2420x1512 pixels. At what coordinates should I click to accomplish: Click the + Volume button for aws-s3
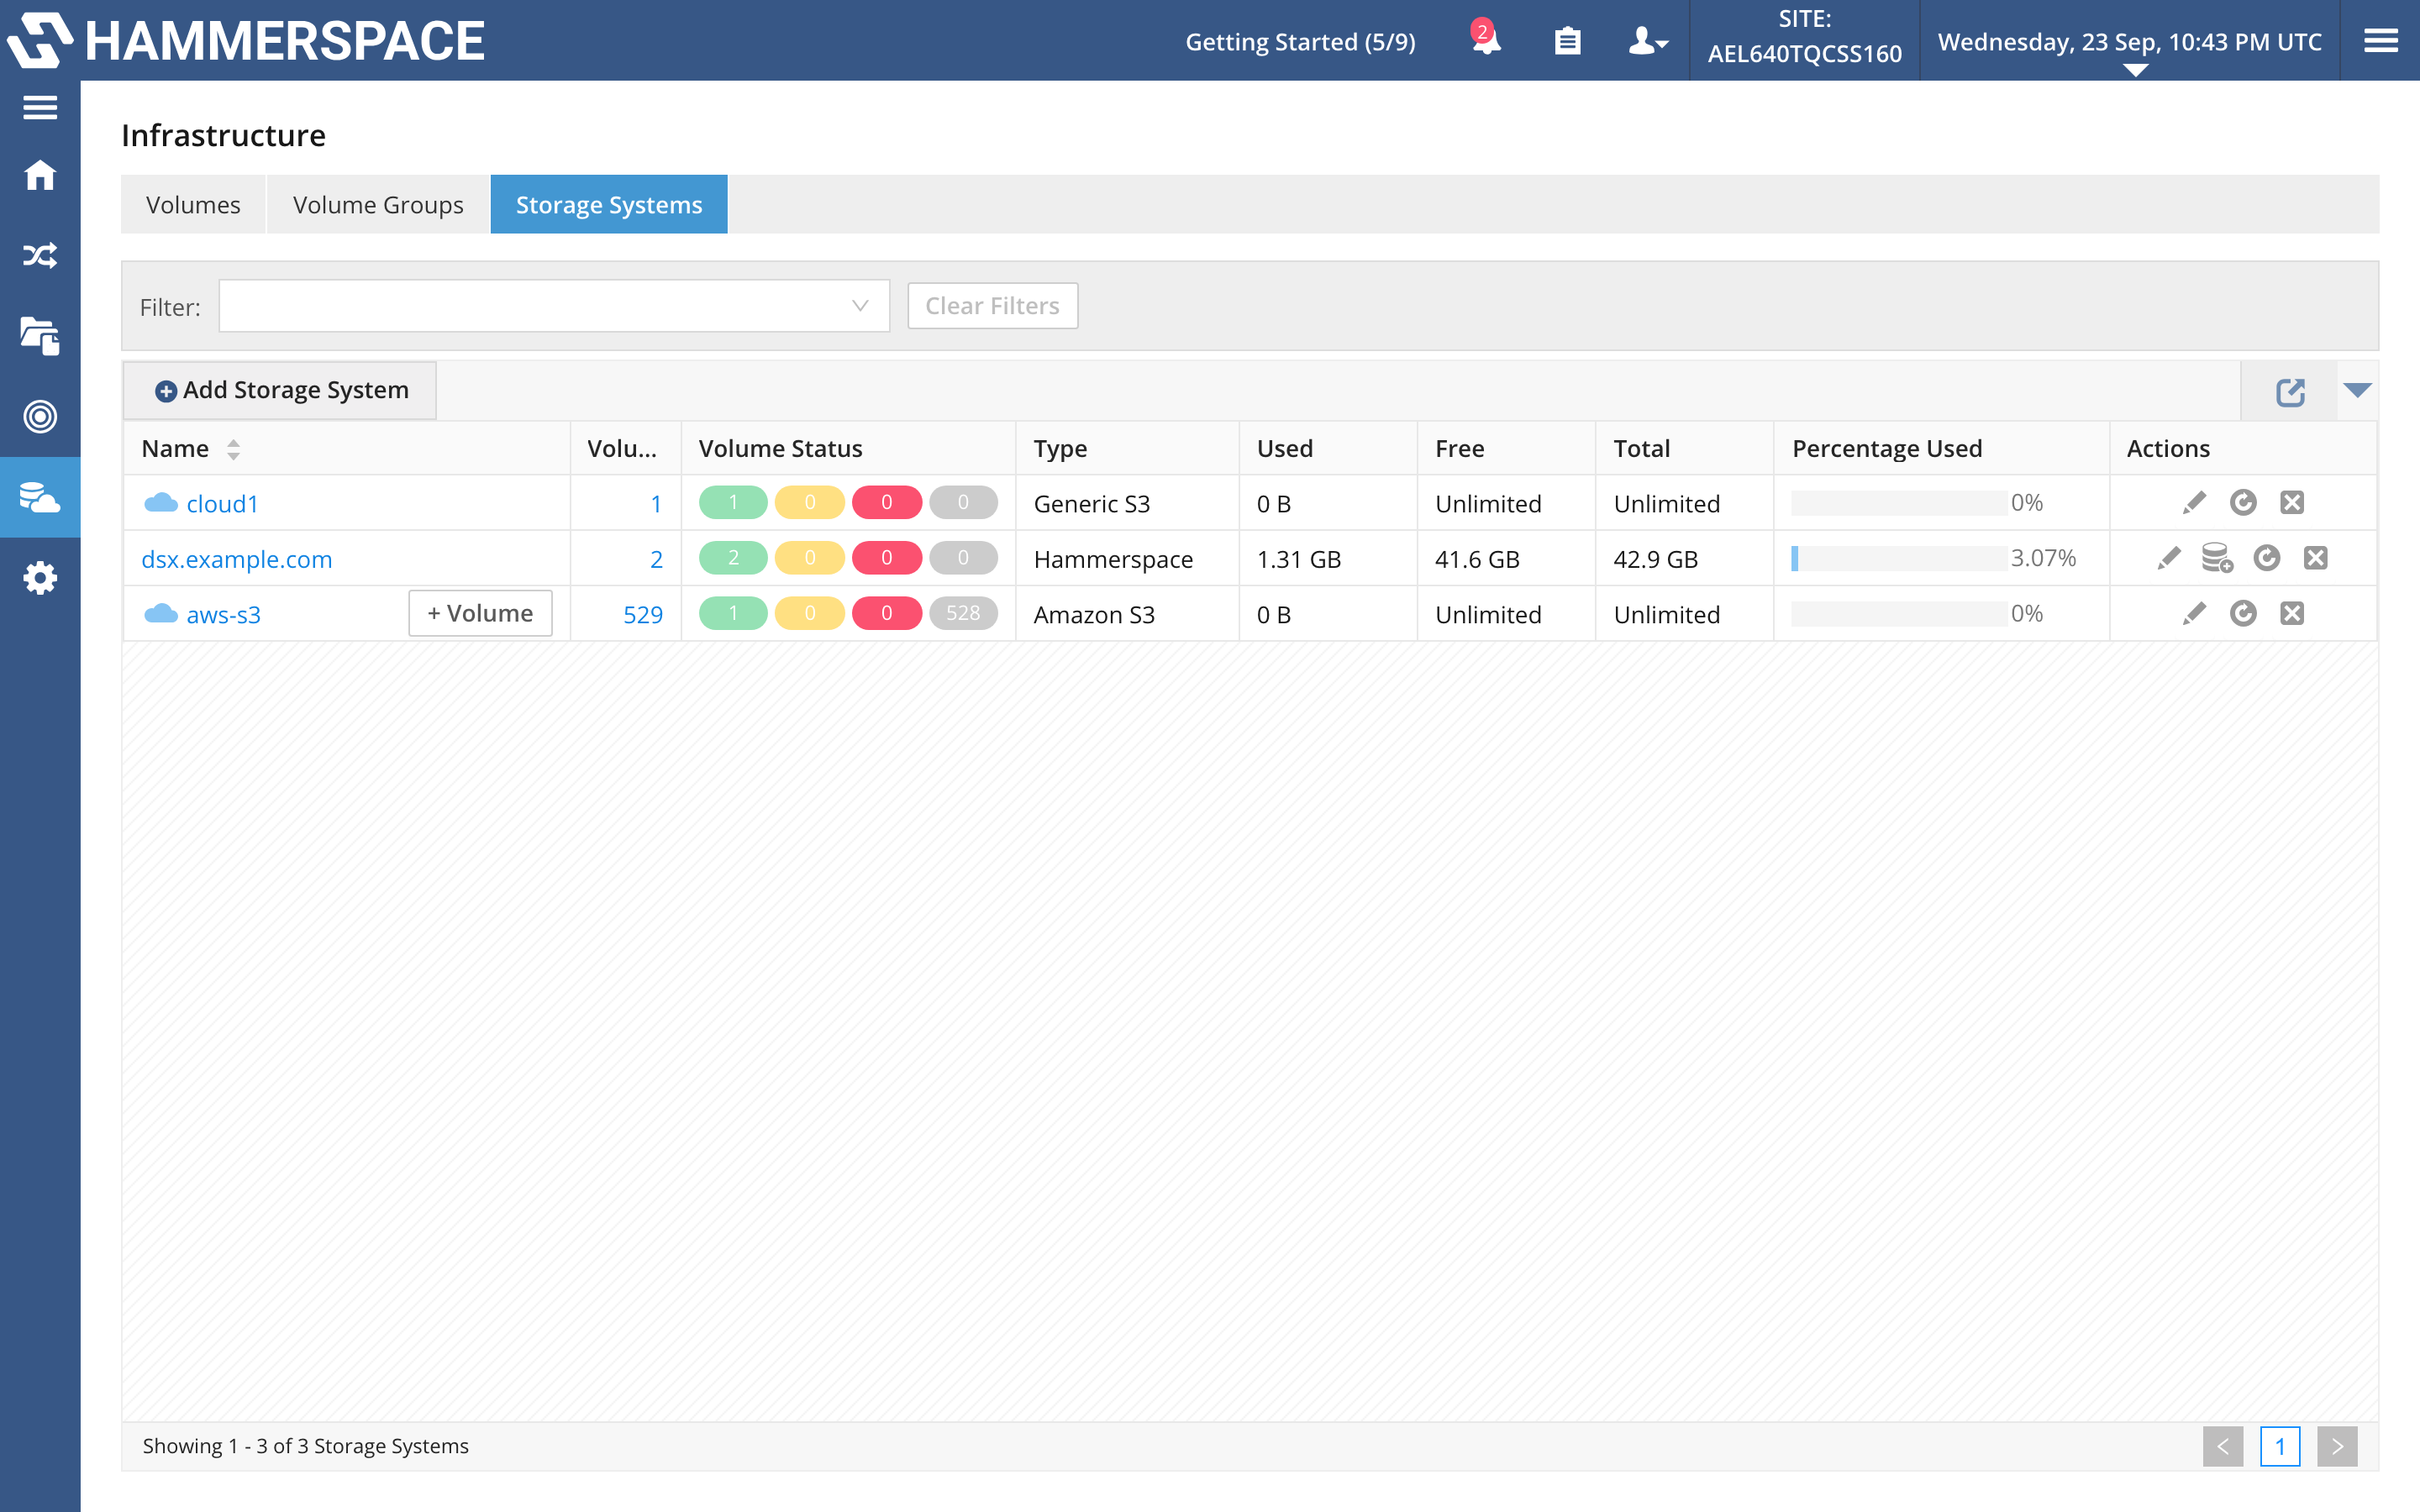click(480, 613)
